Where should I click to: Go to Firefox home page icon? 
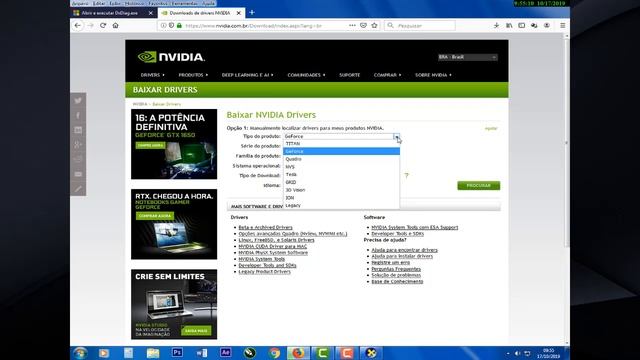tap(116, 25)
